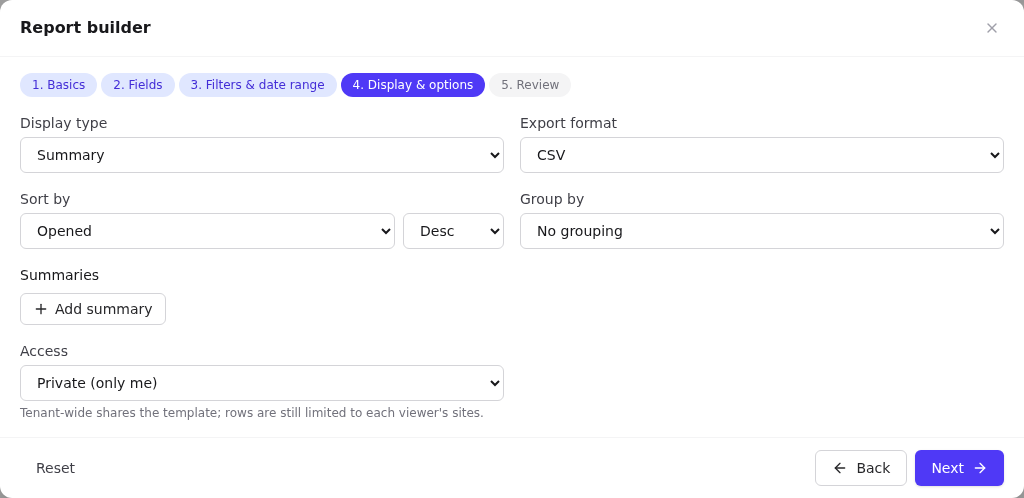Open the 3. Filters & date range step
Image resolution: width=1024 pixels, height=498 pixels.
click(257, 85)
